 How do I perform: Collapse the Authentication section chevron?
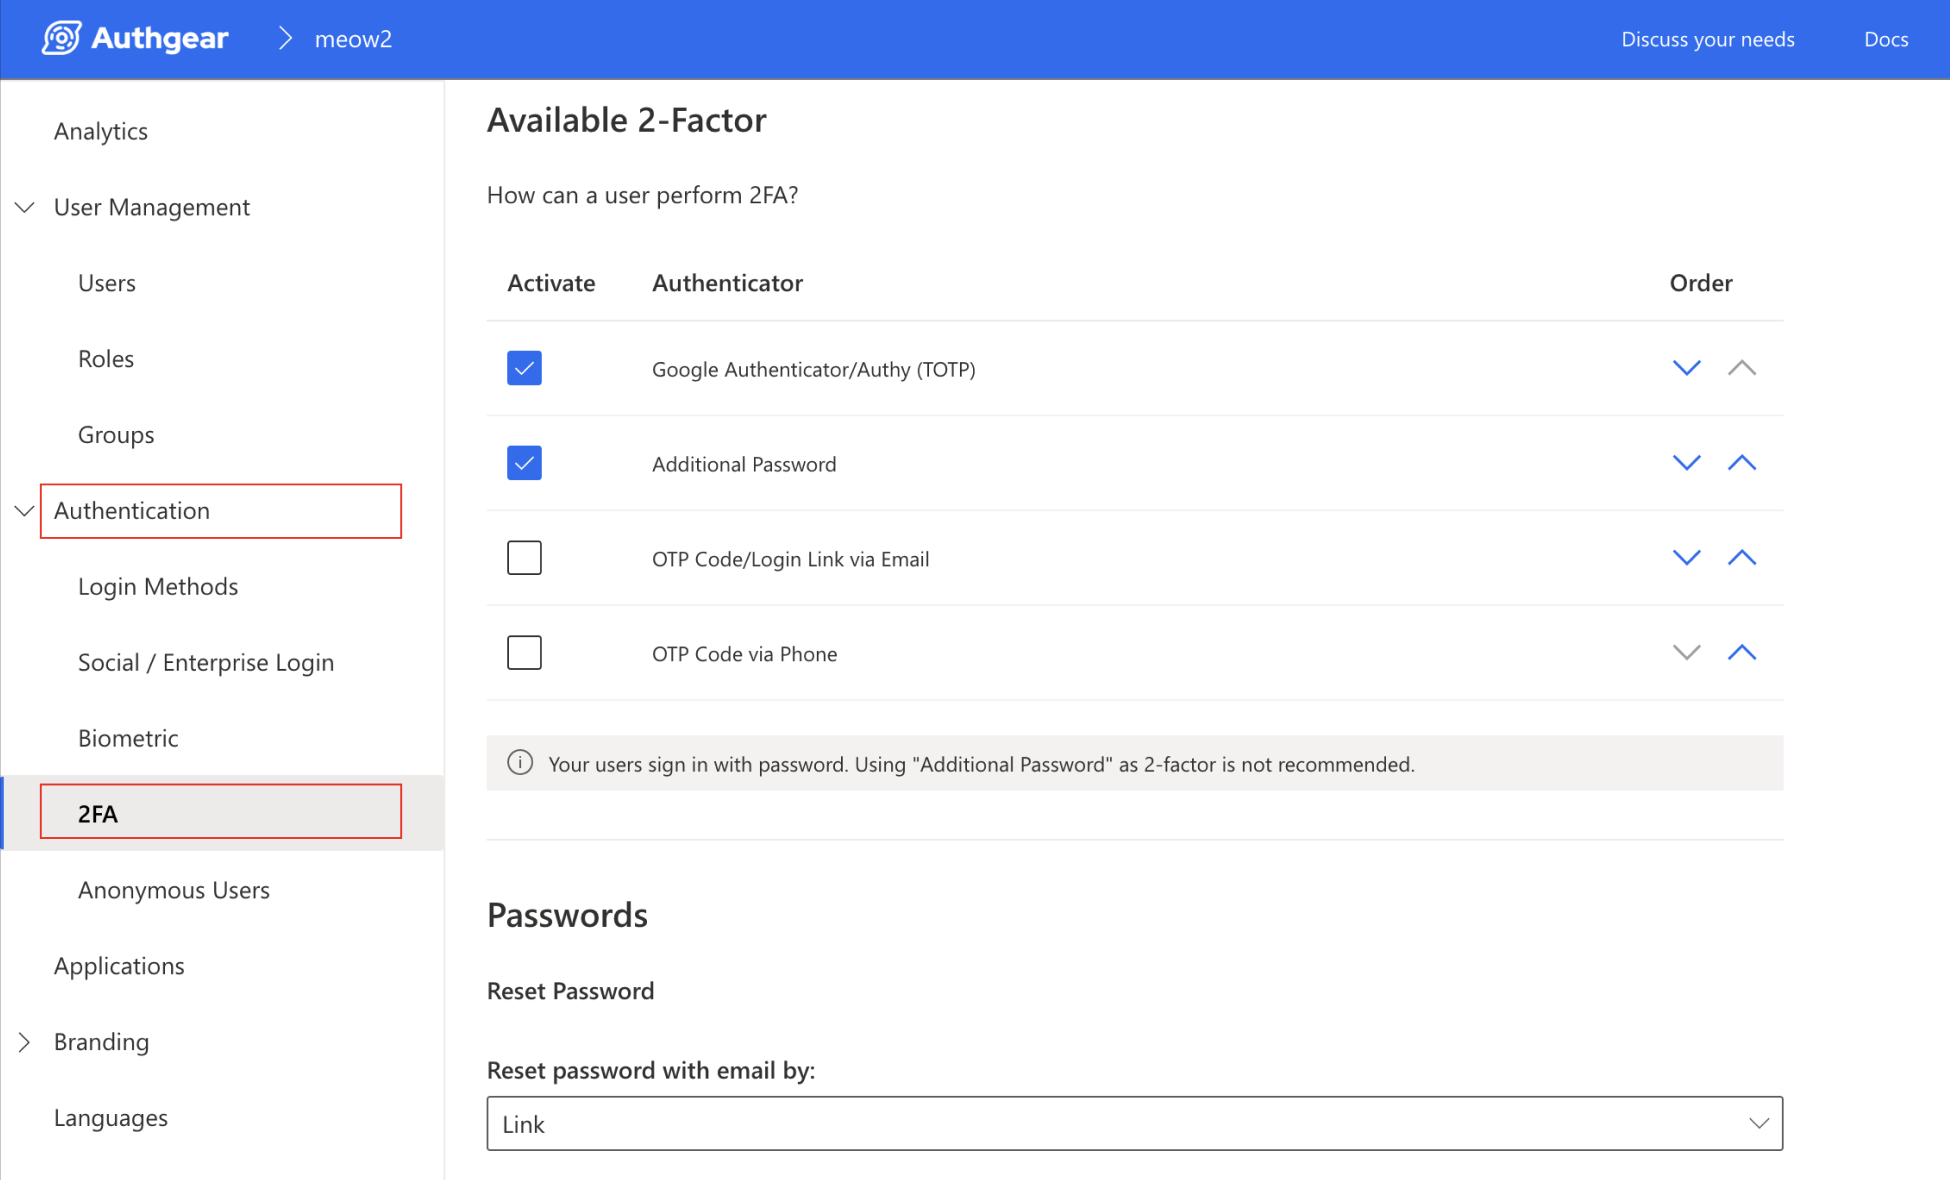(x=25, y=511)
